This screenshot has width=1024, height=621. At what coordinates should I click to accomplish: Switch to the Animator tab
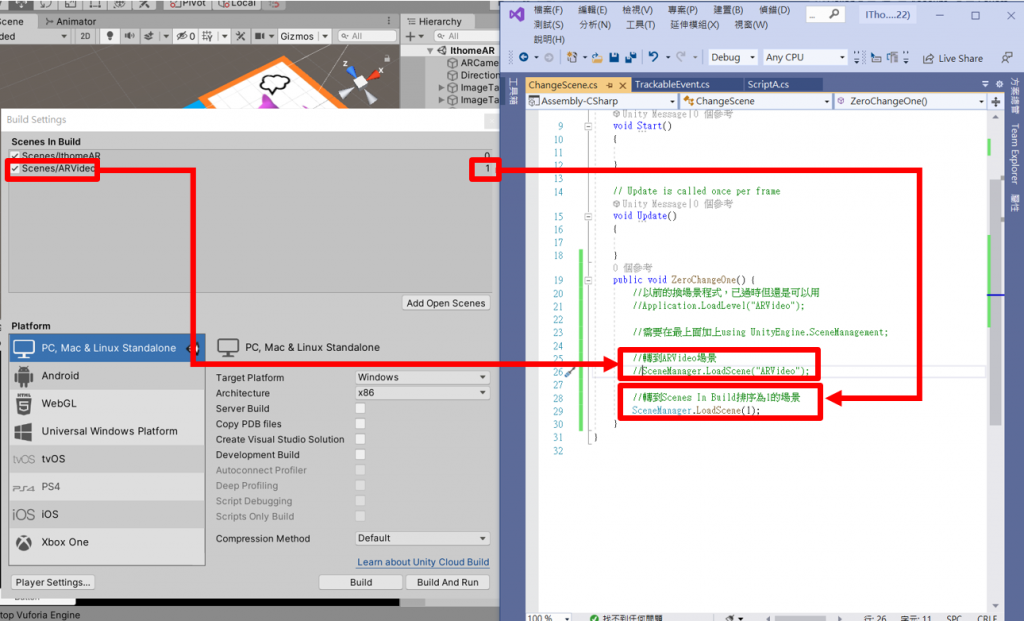tap(71, 21)
